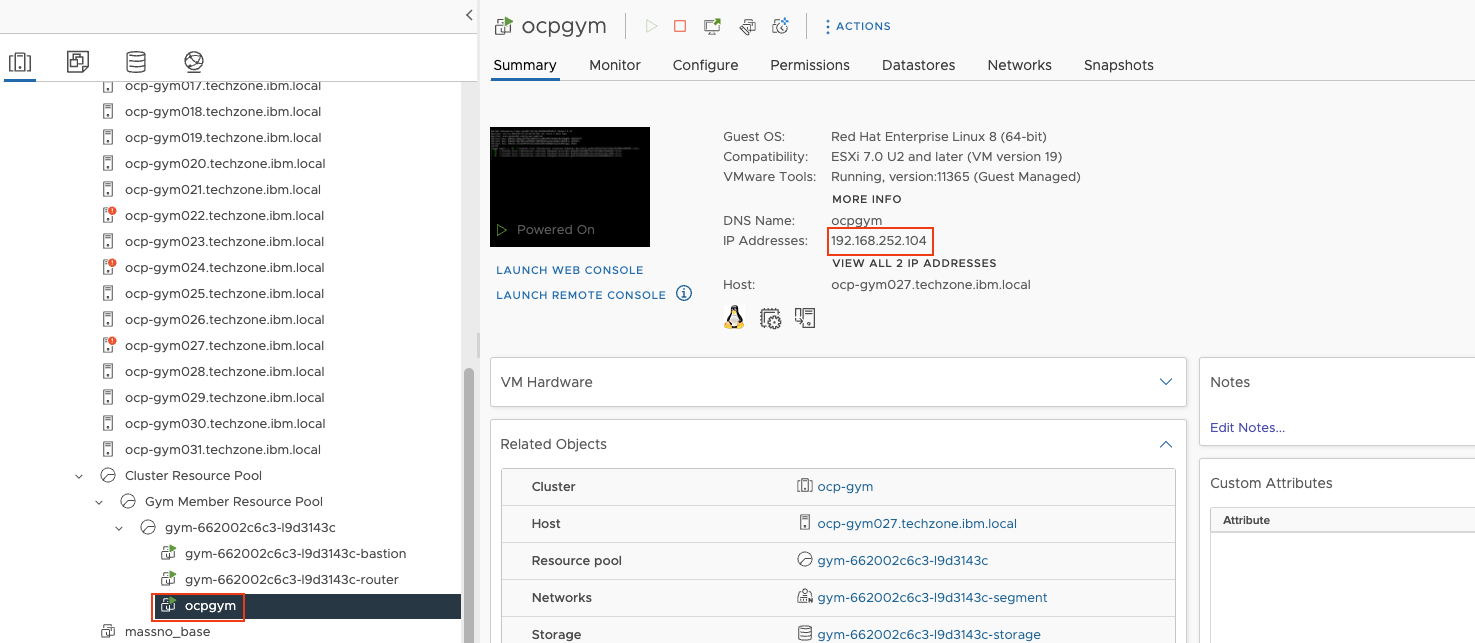This screenshot has width=1475, height=643.
Task: Collapse the navigator pane with the chevron
Action: pyautogui.click(x=469, y=15)
